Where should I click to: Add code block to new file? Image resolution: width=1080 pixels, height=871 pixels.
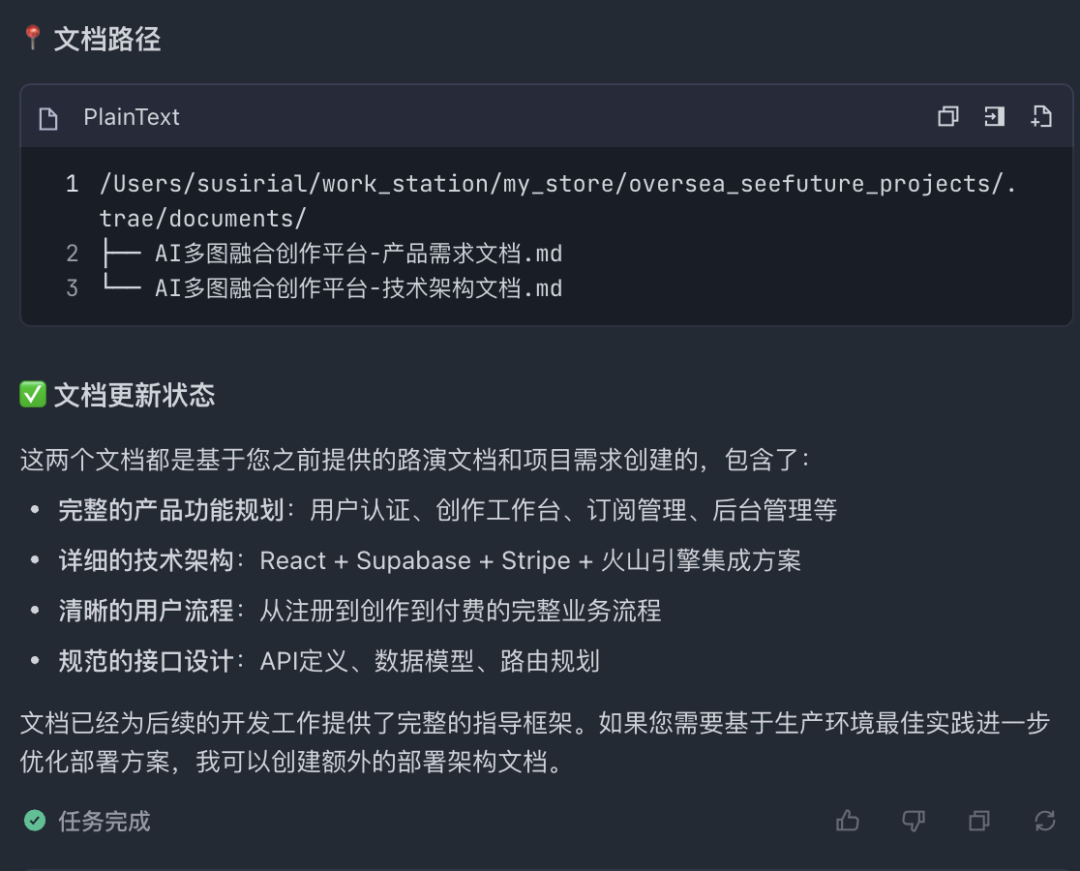[x=1041, y=117]
